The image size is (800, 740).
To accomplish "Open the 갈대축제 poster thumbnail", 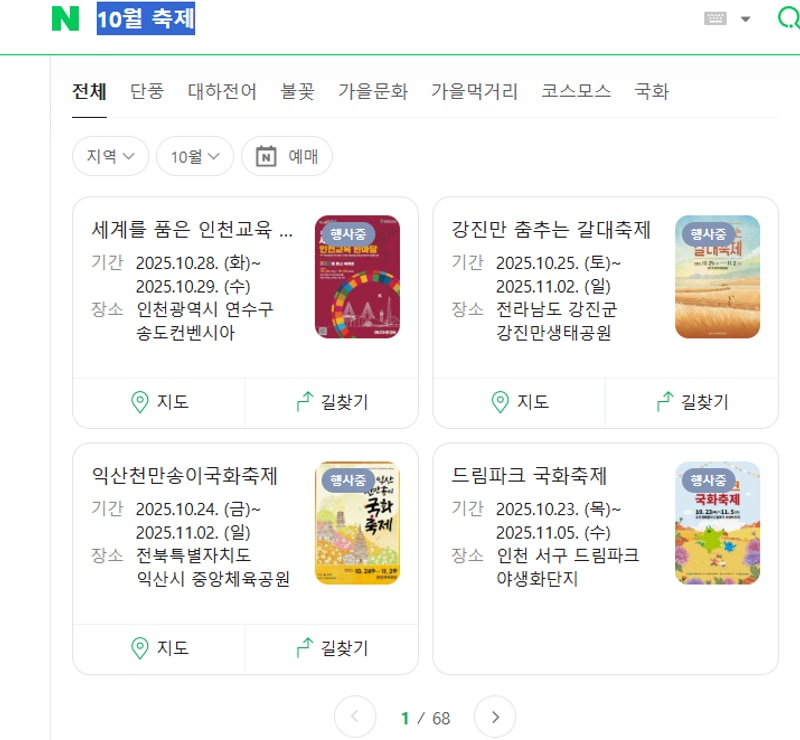I will 718,276.
